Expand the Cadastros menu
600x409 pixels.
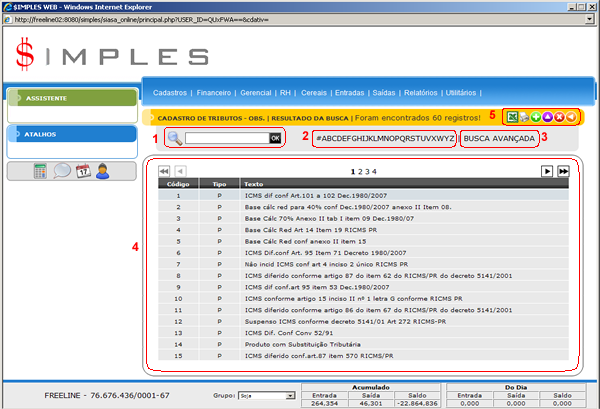[x=169, y=92]
